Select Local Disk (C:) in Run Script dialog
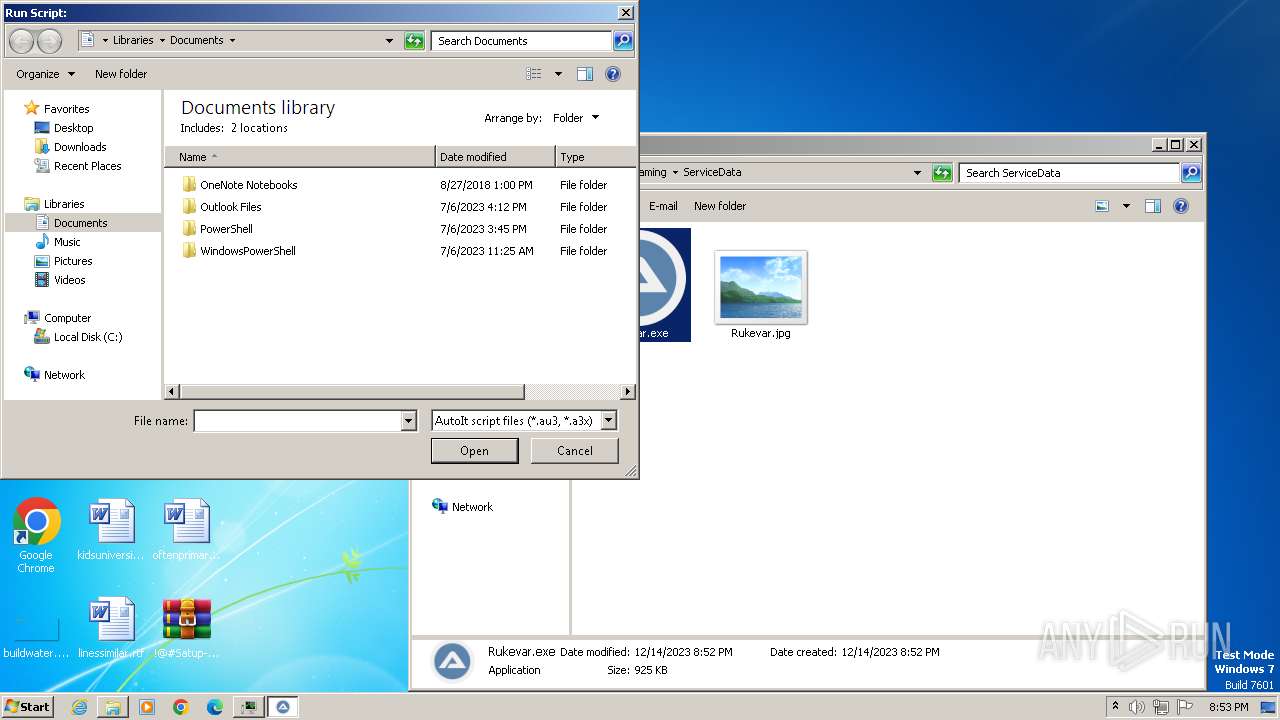This screenshot has width=1280, height=720. [88, 337]
